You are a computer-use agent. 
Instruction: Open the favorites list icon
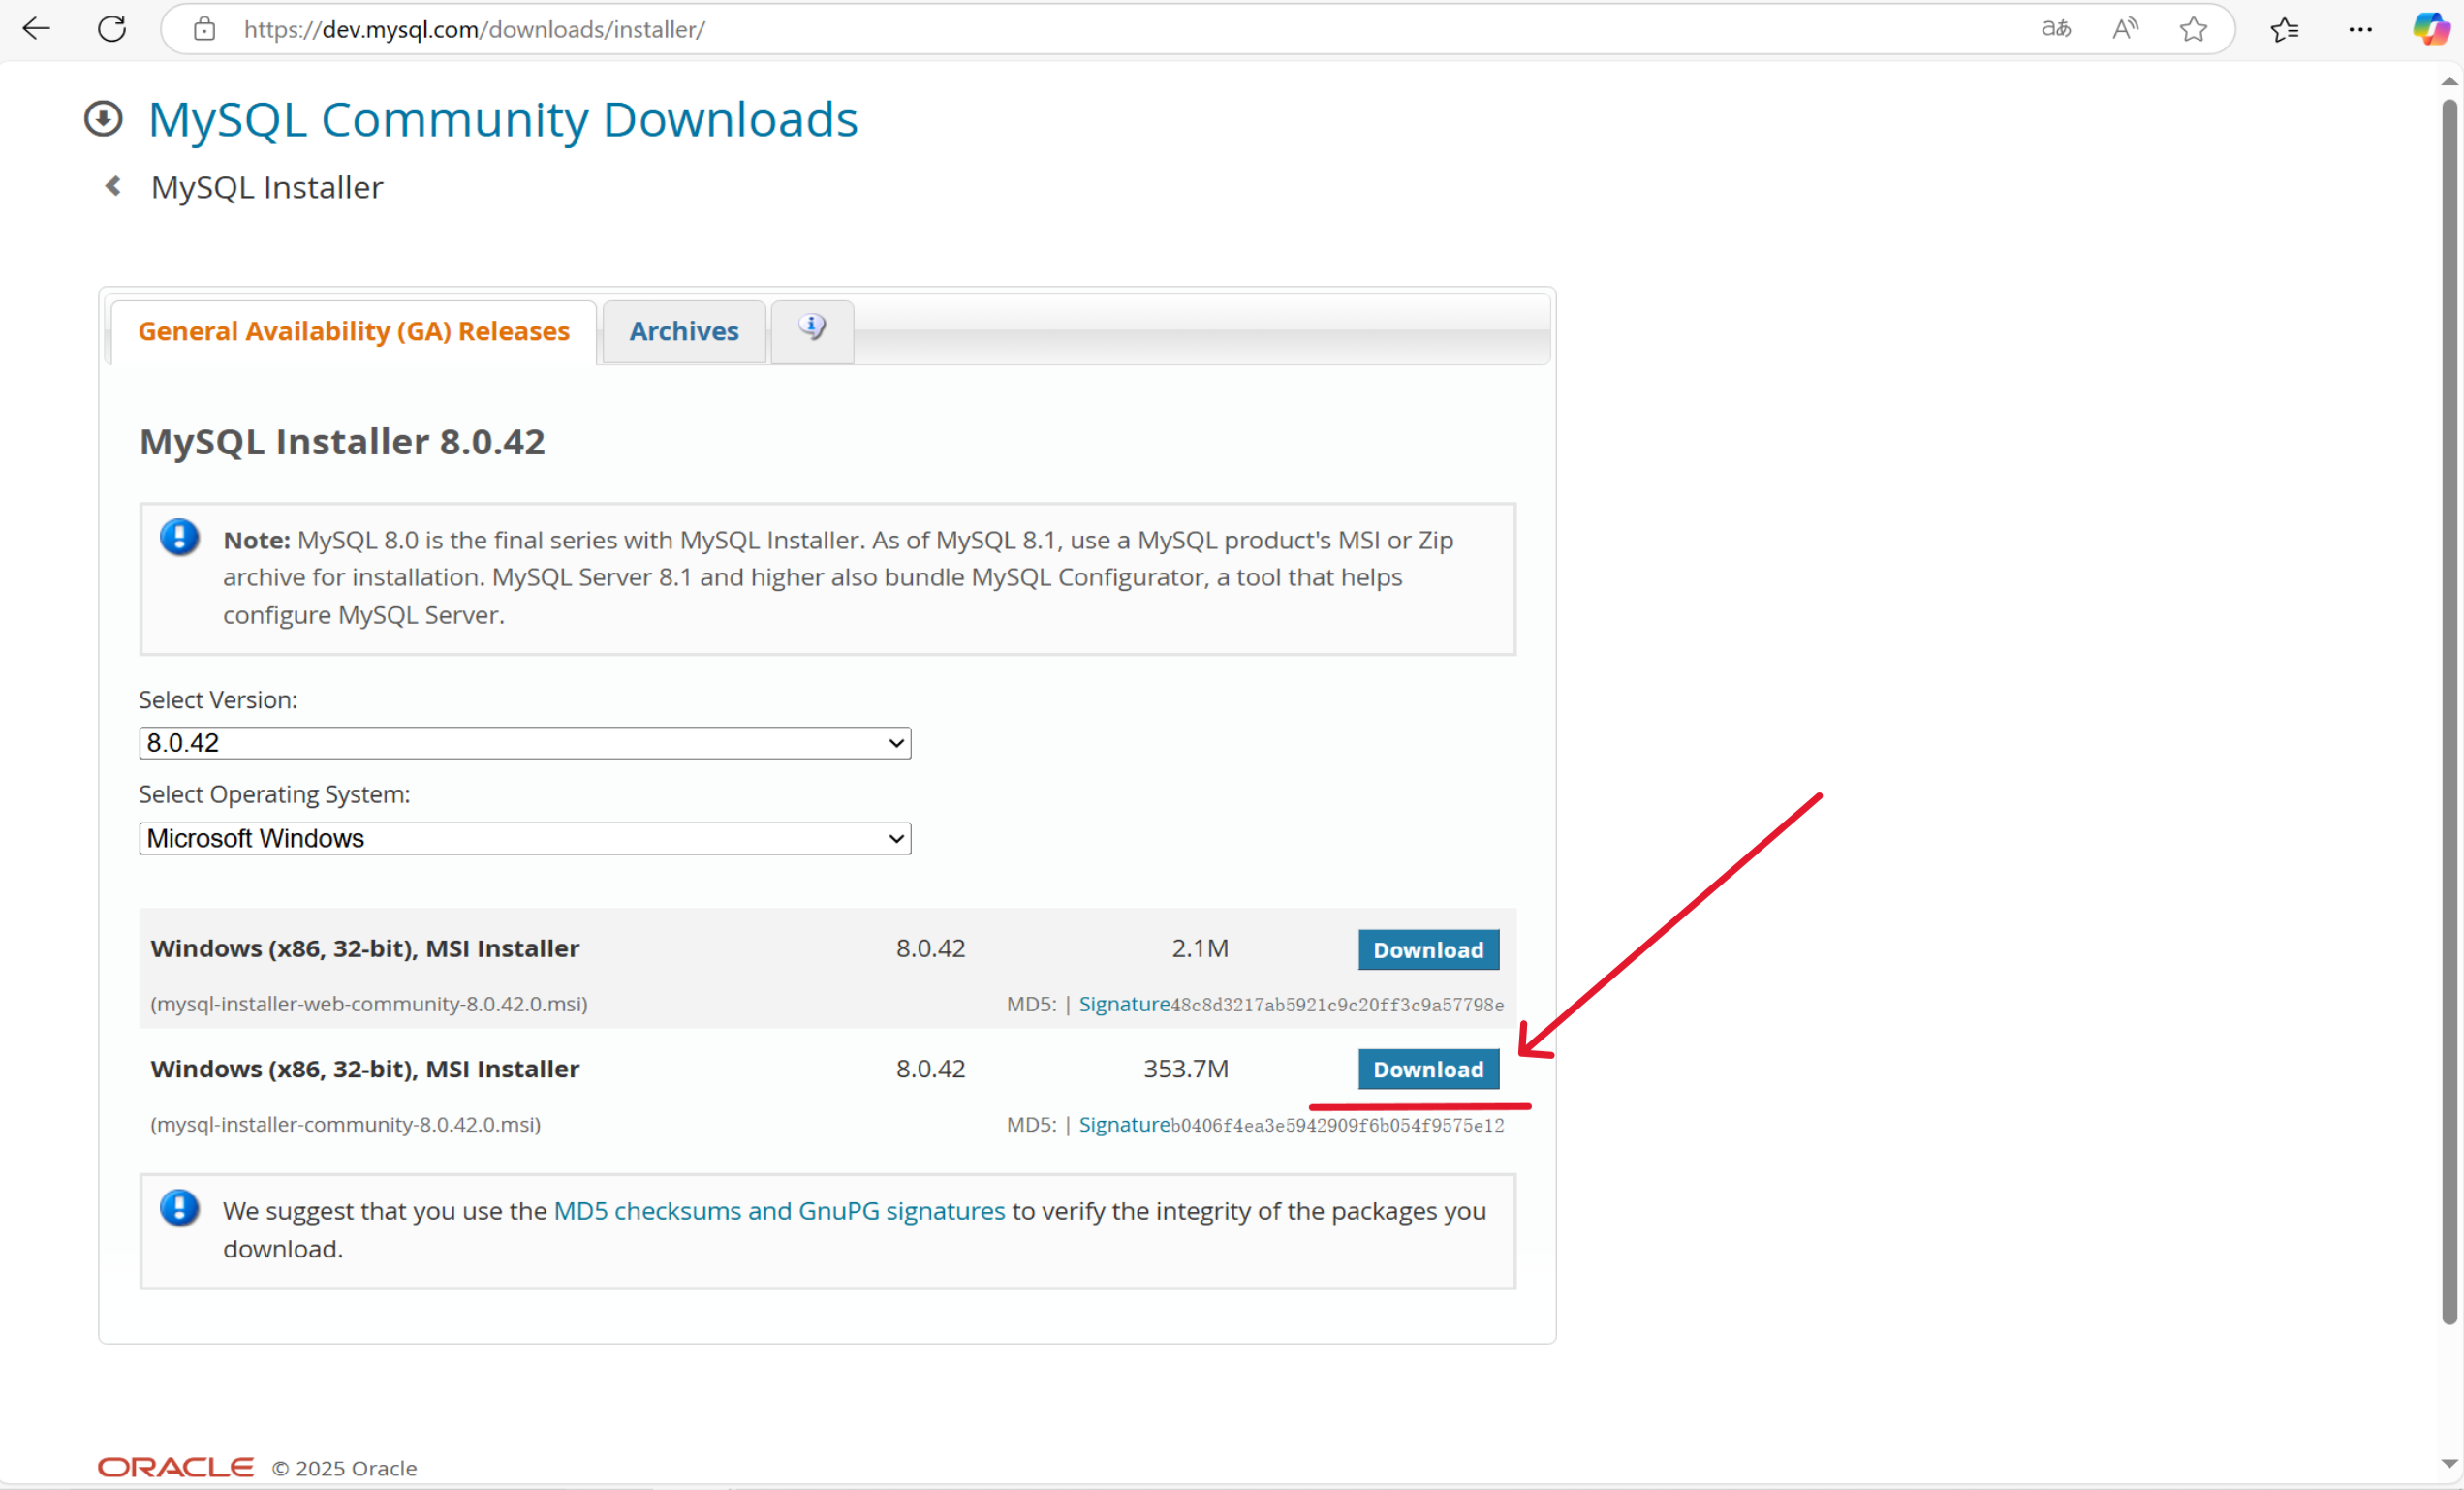(2285, 29)
